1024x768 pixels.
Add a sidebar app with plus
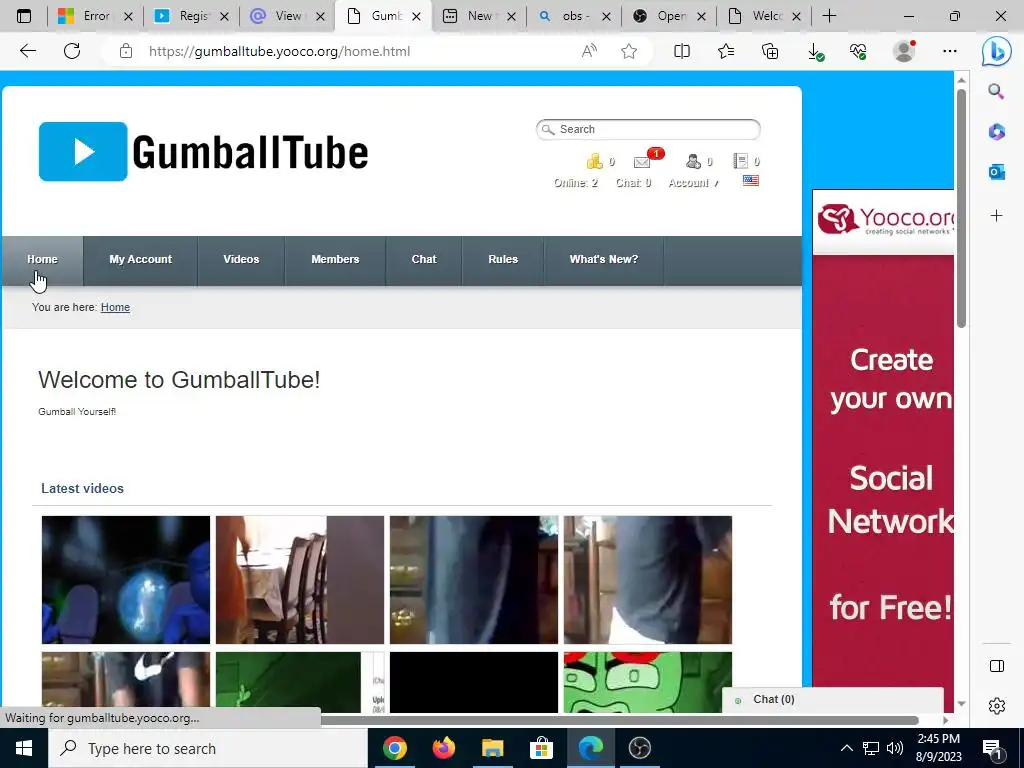point(996,216)
